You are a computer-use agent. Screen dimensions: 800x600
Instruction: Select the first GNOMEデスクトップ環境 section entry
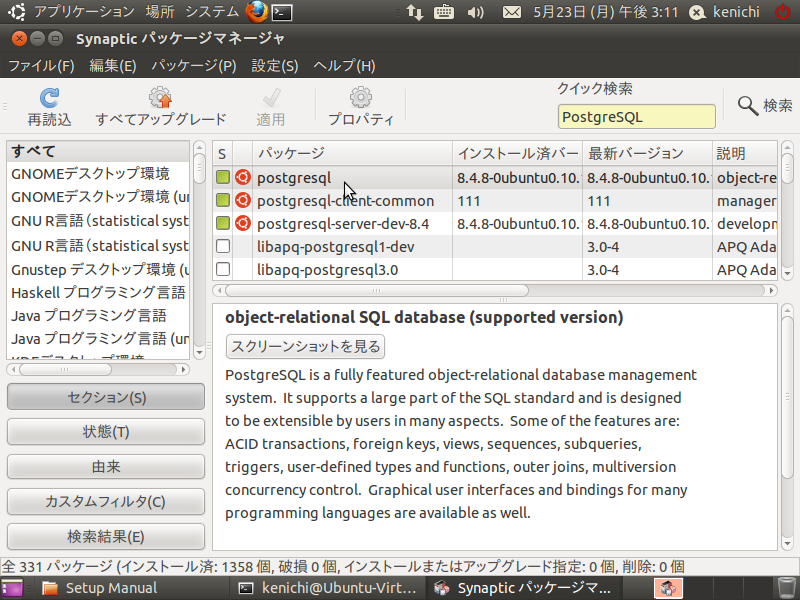98,173
